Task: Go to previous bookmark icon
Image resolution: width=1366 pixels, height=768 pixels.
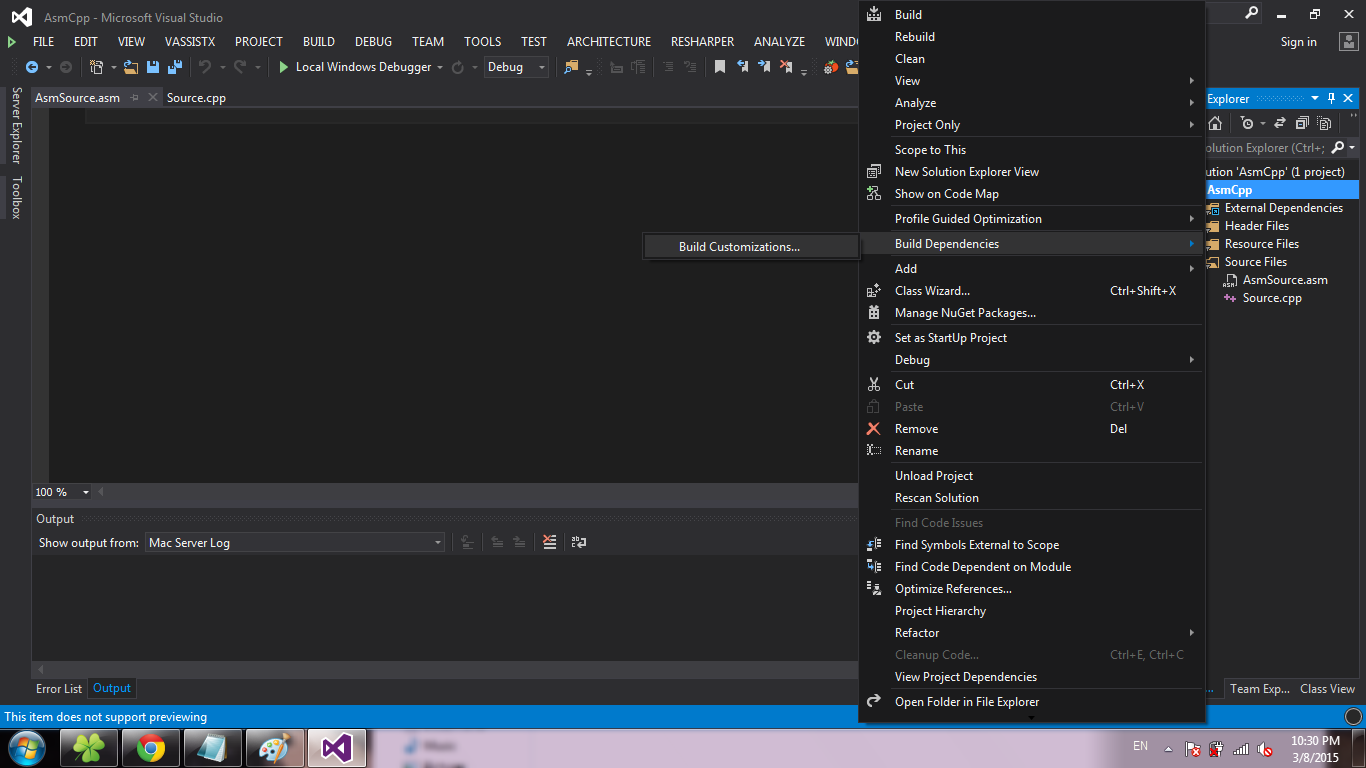Action: pyautogui.click(x=743, y=67)
